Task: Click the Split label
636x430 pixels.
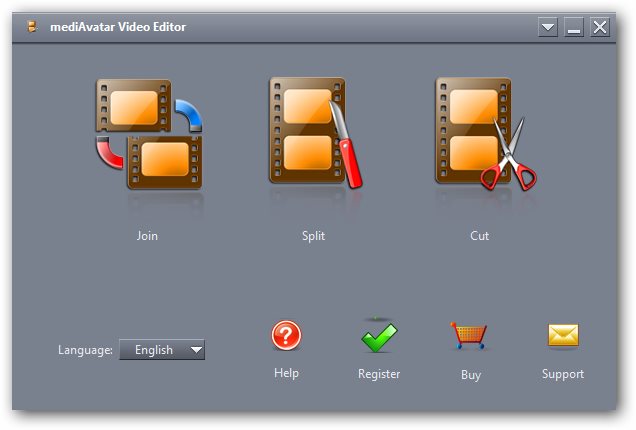Action: coord(313,236)
